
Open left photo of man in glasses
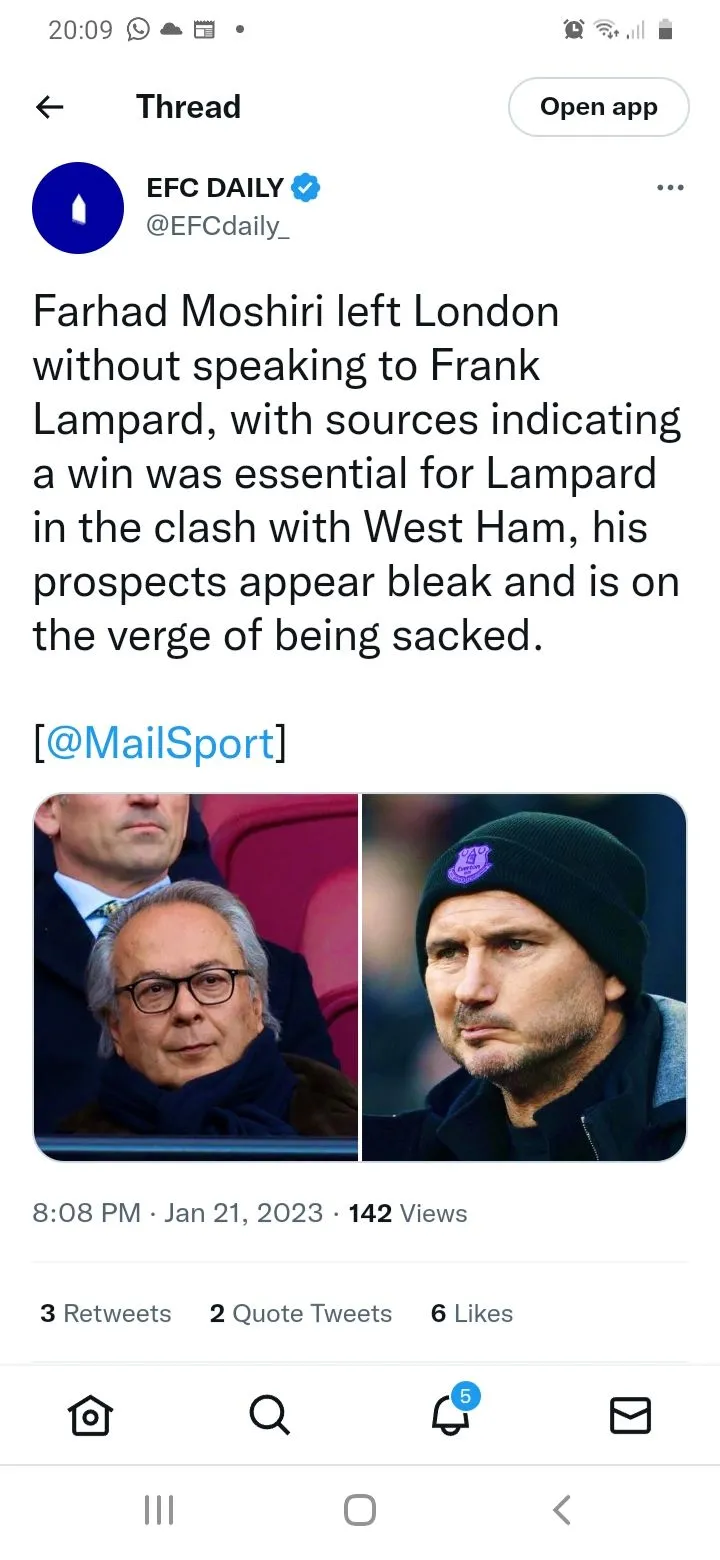pos(196,977)
